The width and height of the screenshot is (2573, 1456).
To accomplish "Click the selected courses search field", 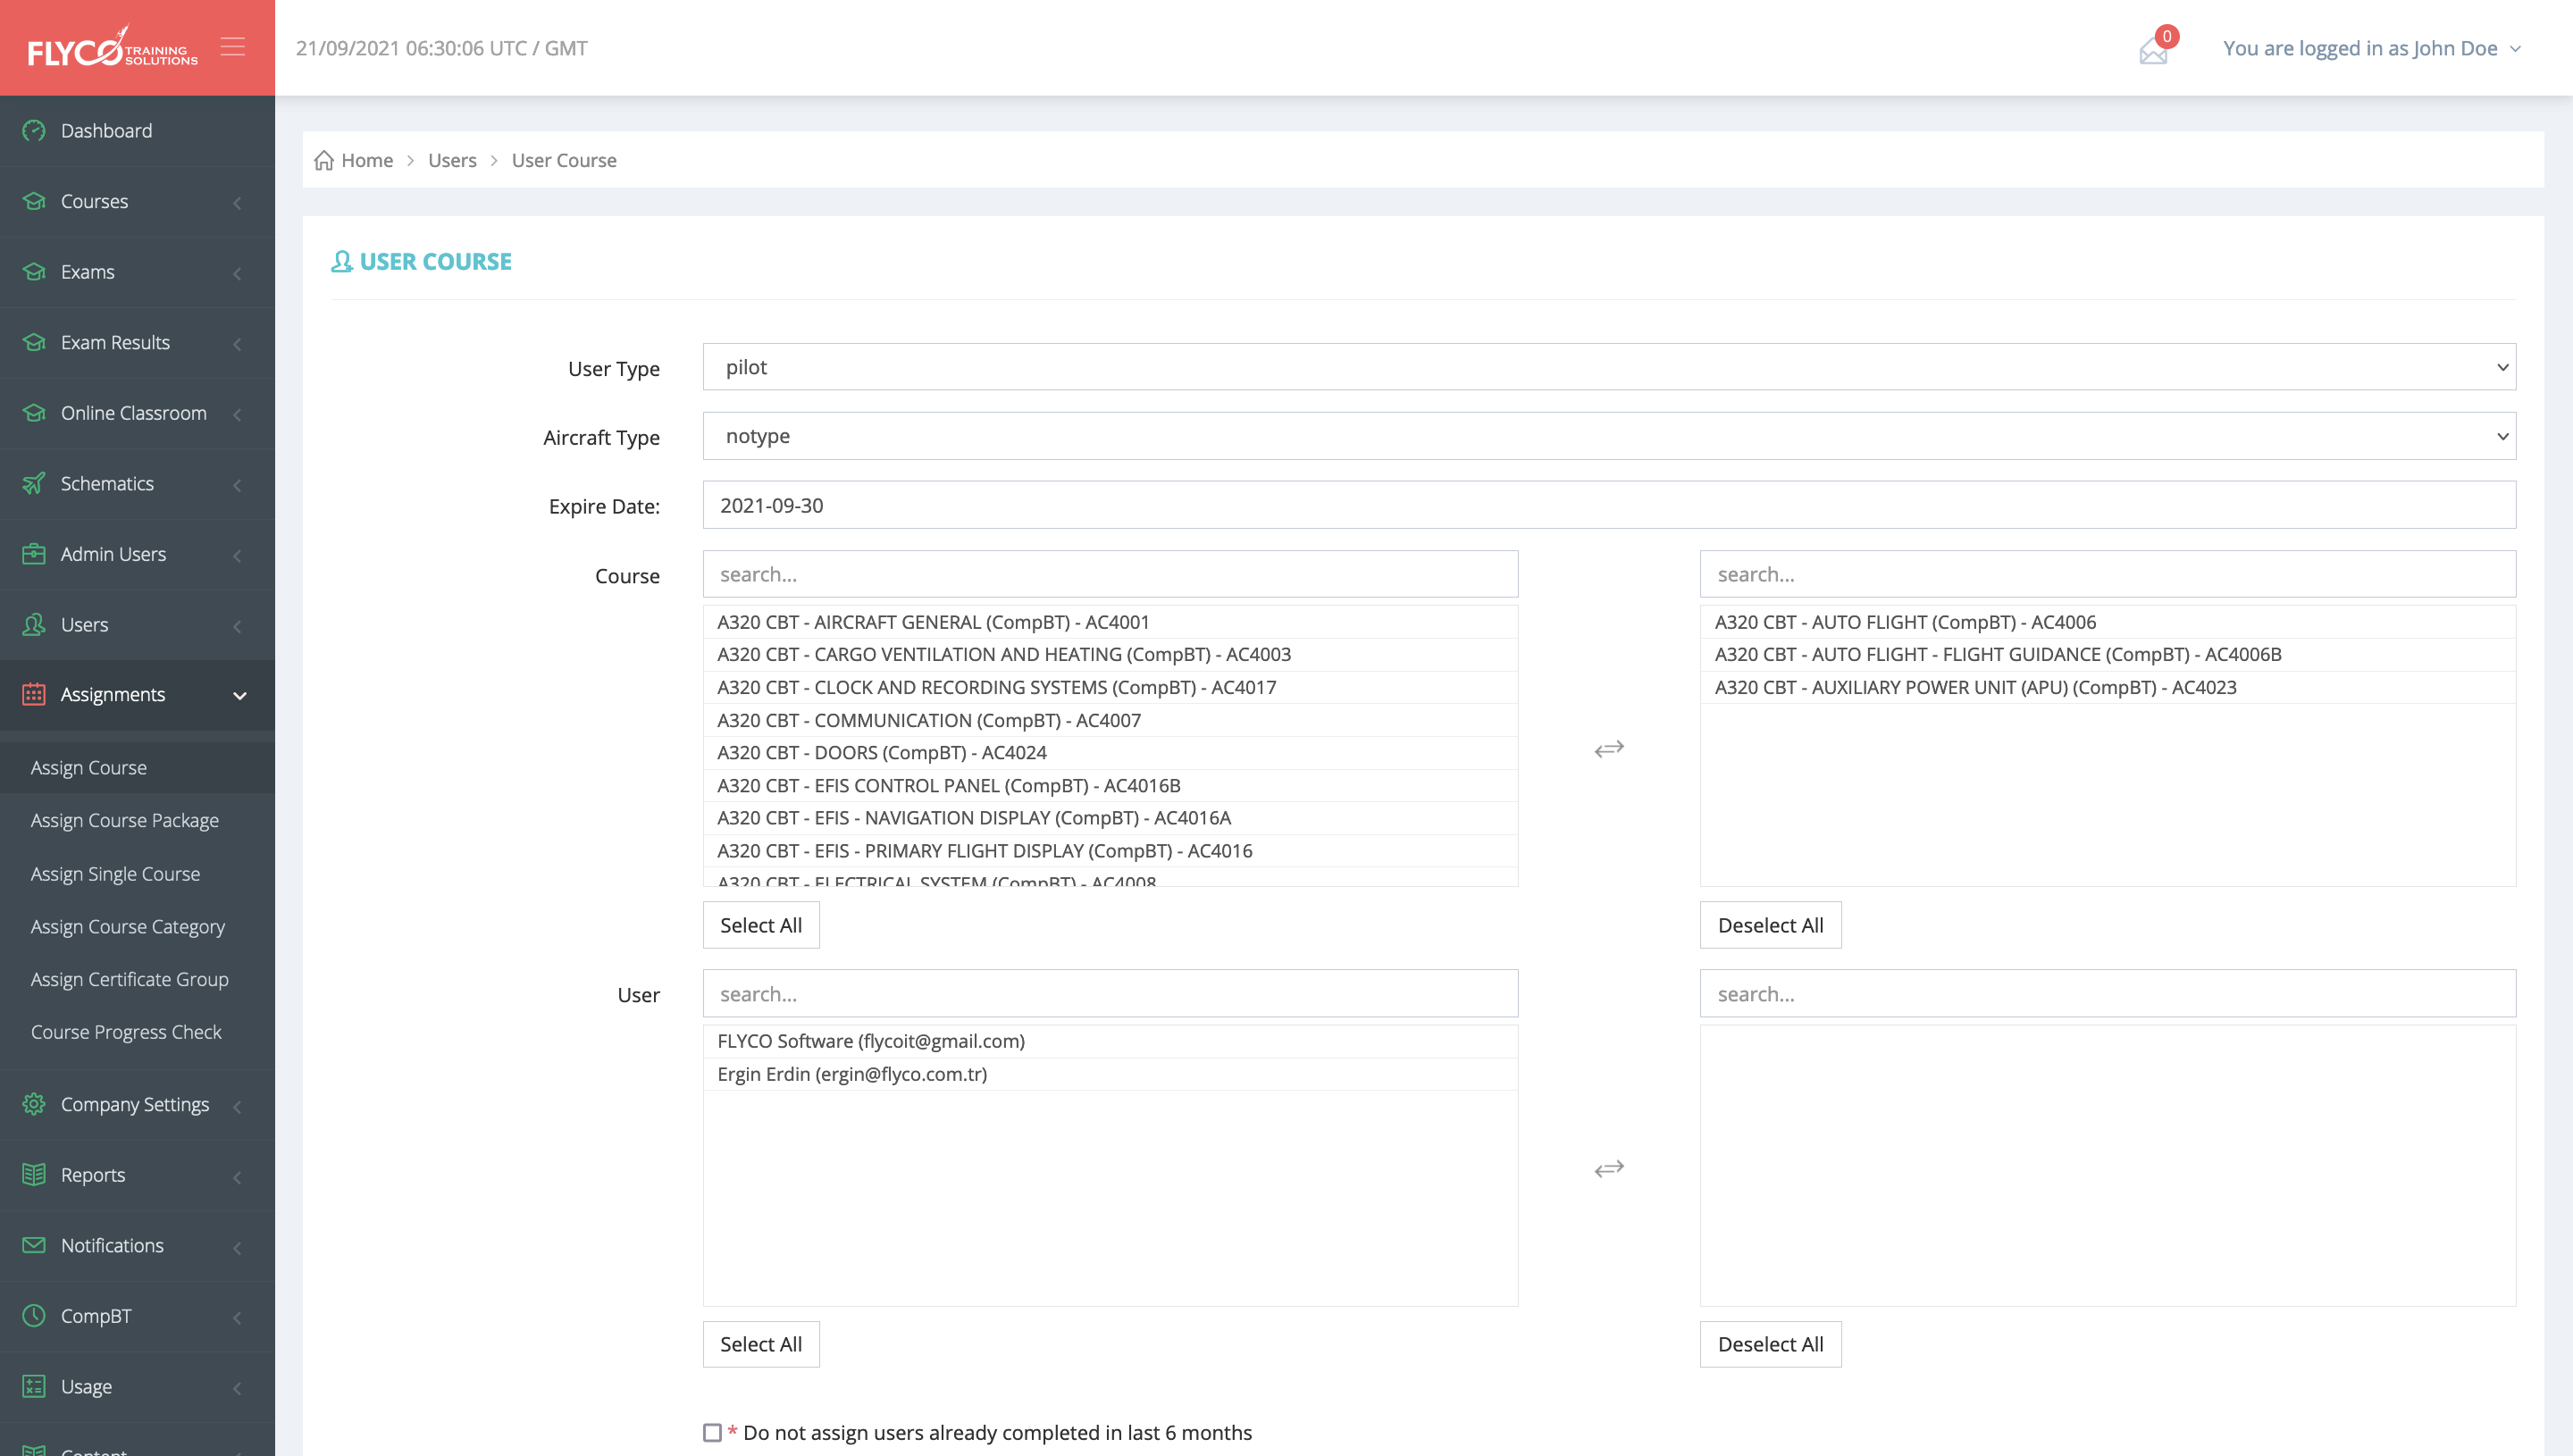I will point(2108,574).
